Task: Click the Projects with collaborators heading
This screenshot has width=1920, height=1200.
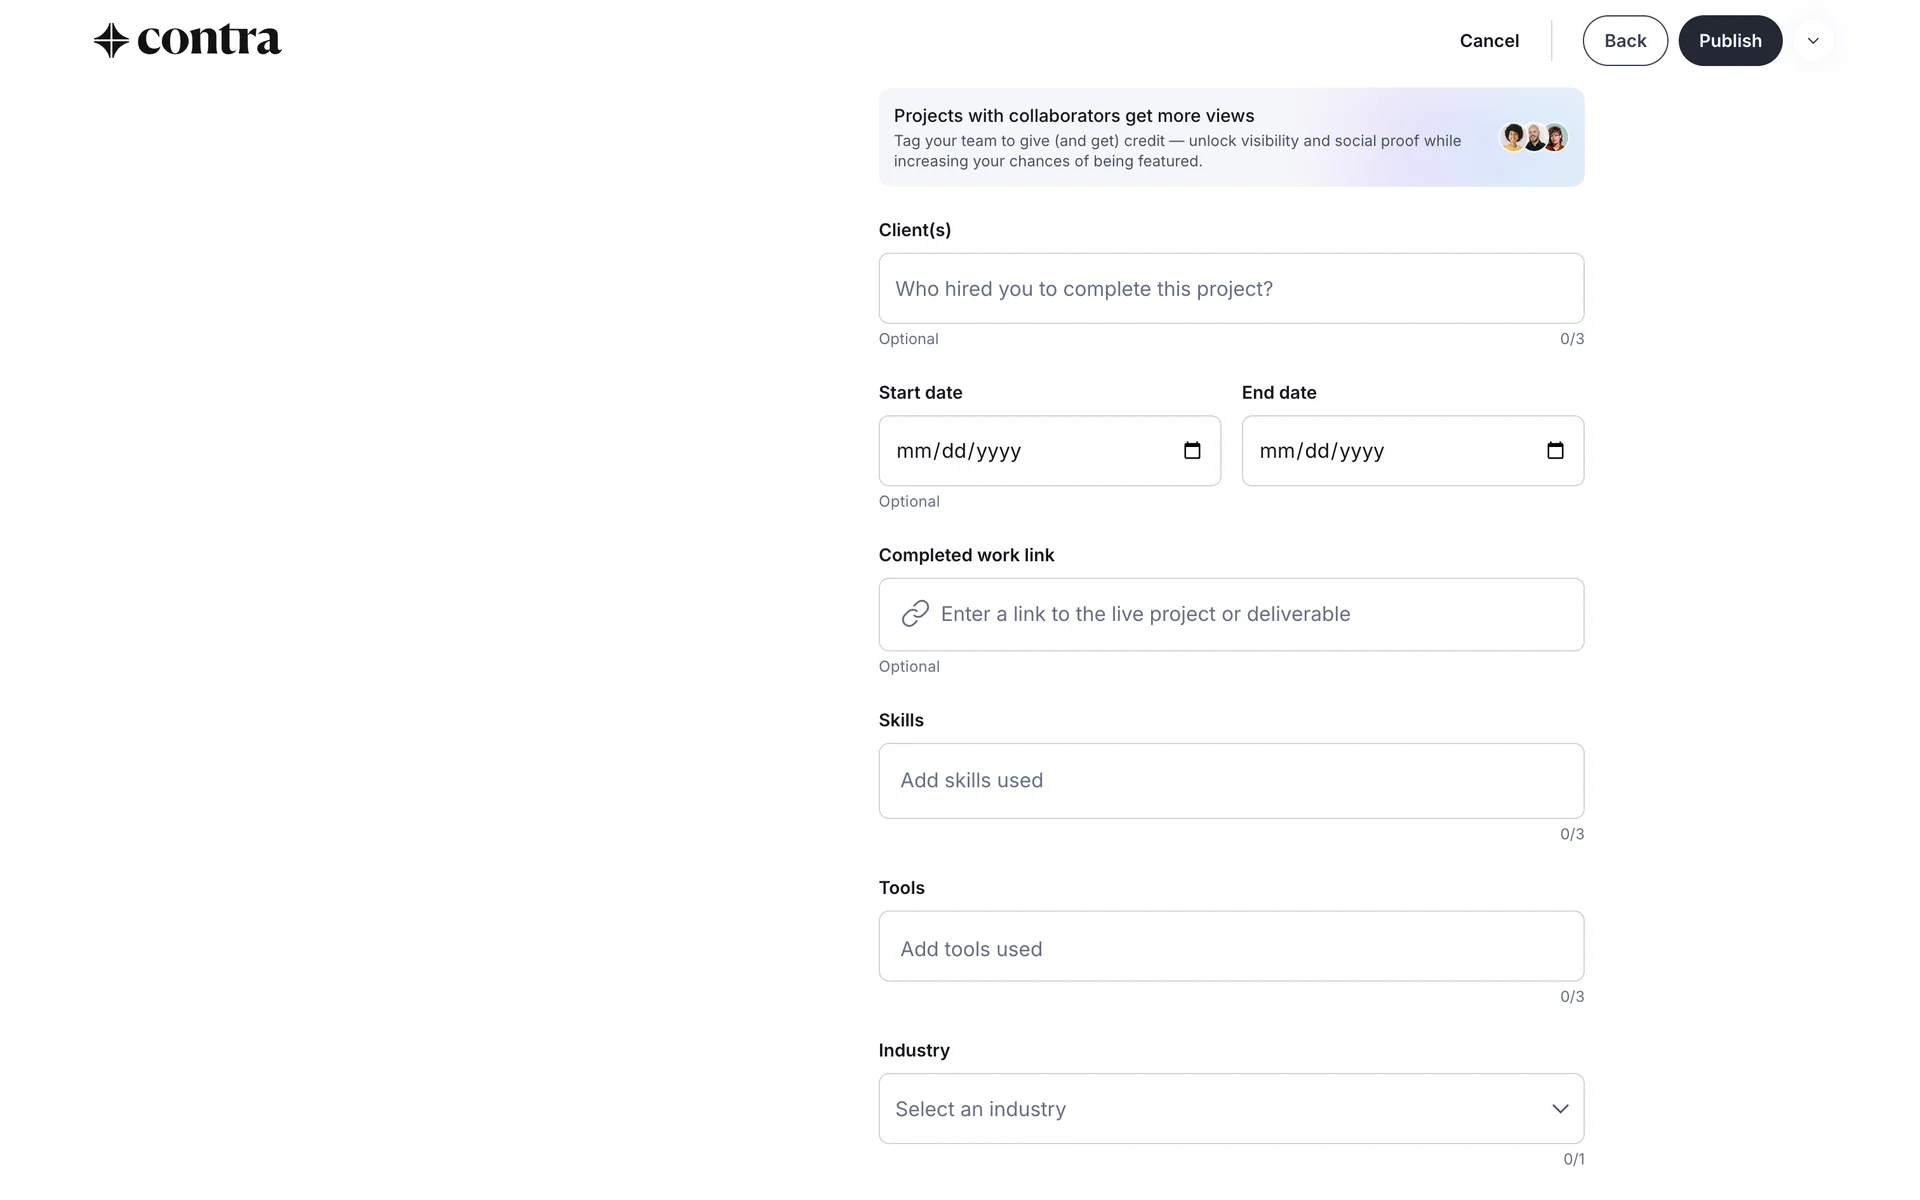Action: coord(1073,116)
